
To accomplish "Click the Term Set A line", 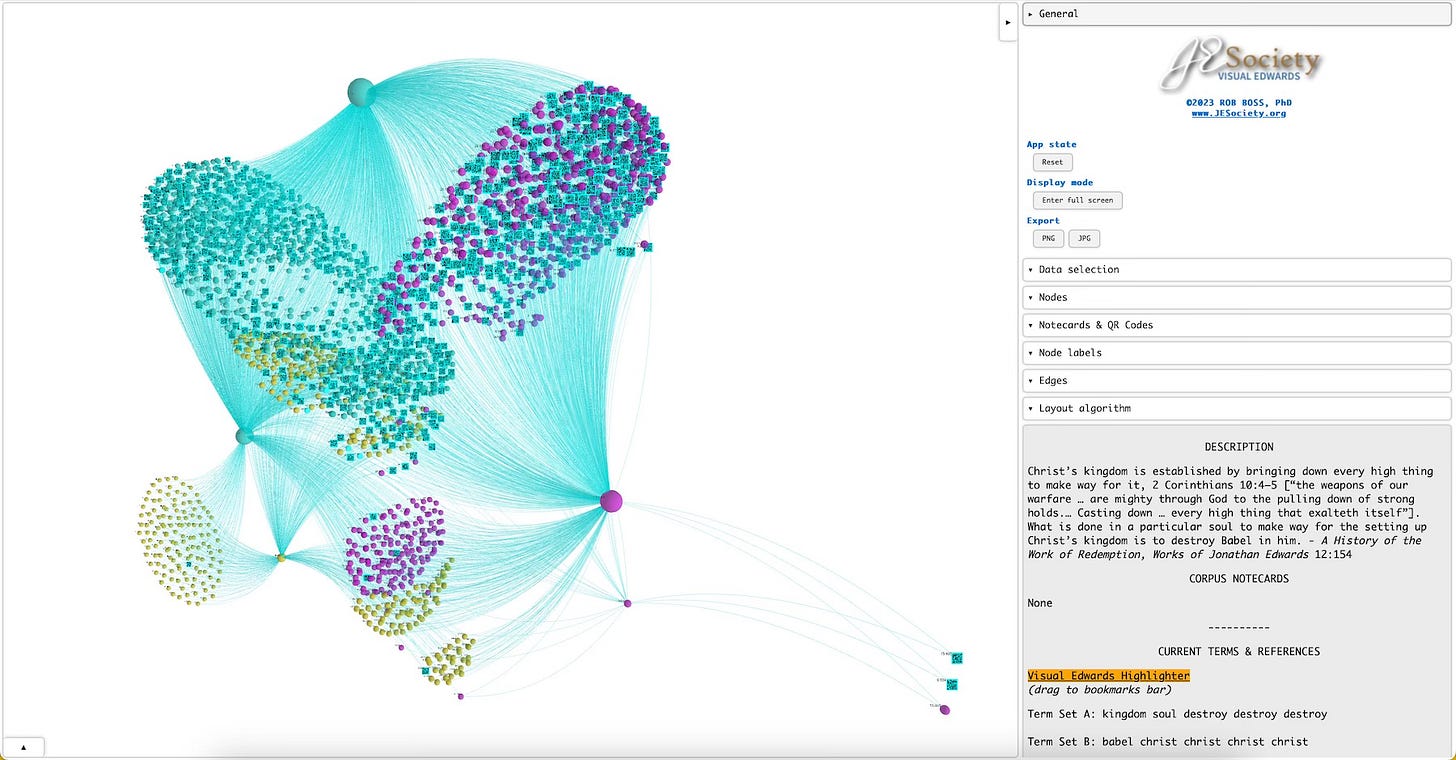I will point(1177,714).
